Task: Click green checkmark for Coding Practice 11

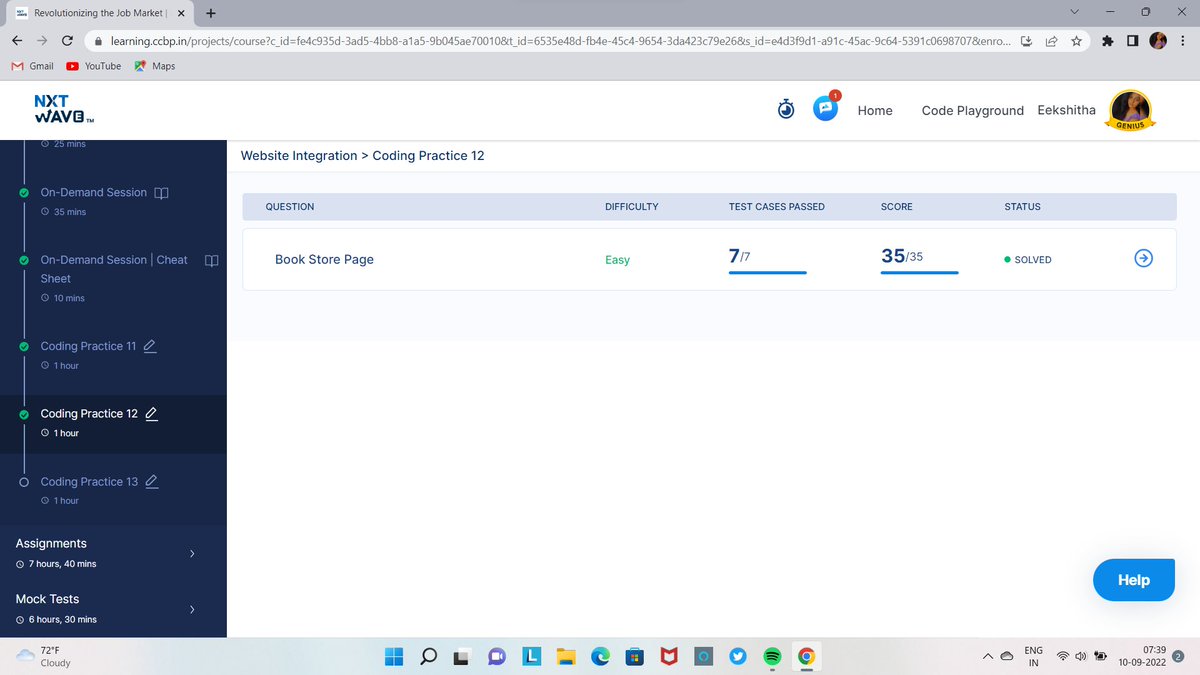Action: [23, 346]
